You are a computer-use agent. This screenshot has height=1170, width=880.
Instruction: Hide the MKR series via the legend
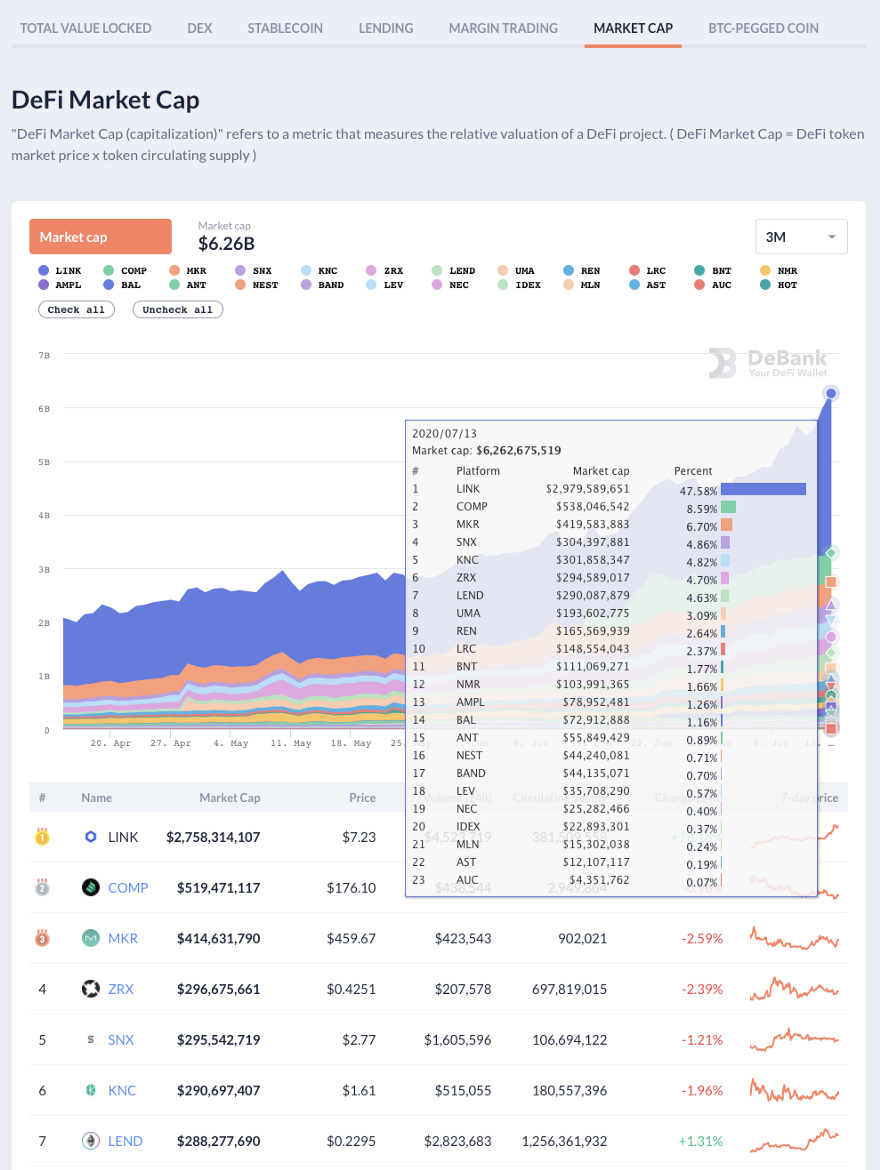click(x=188, y=271)
